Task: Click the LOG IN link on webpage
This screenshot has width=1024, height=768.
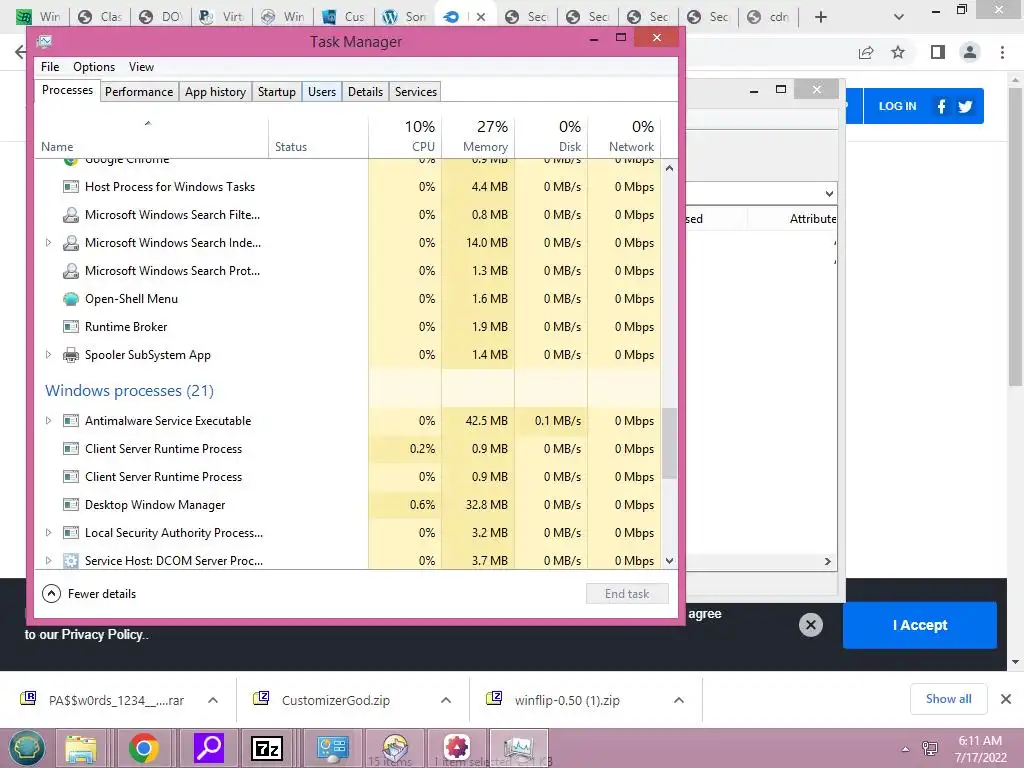Action: click(x=897, y=106)
